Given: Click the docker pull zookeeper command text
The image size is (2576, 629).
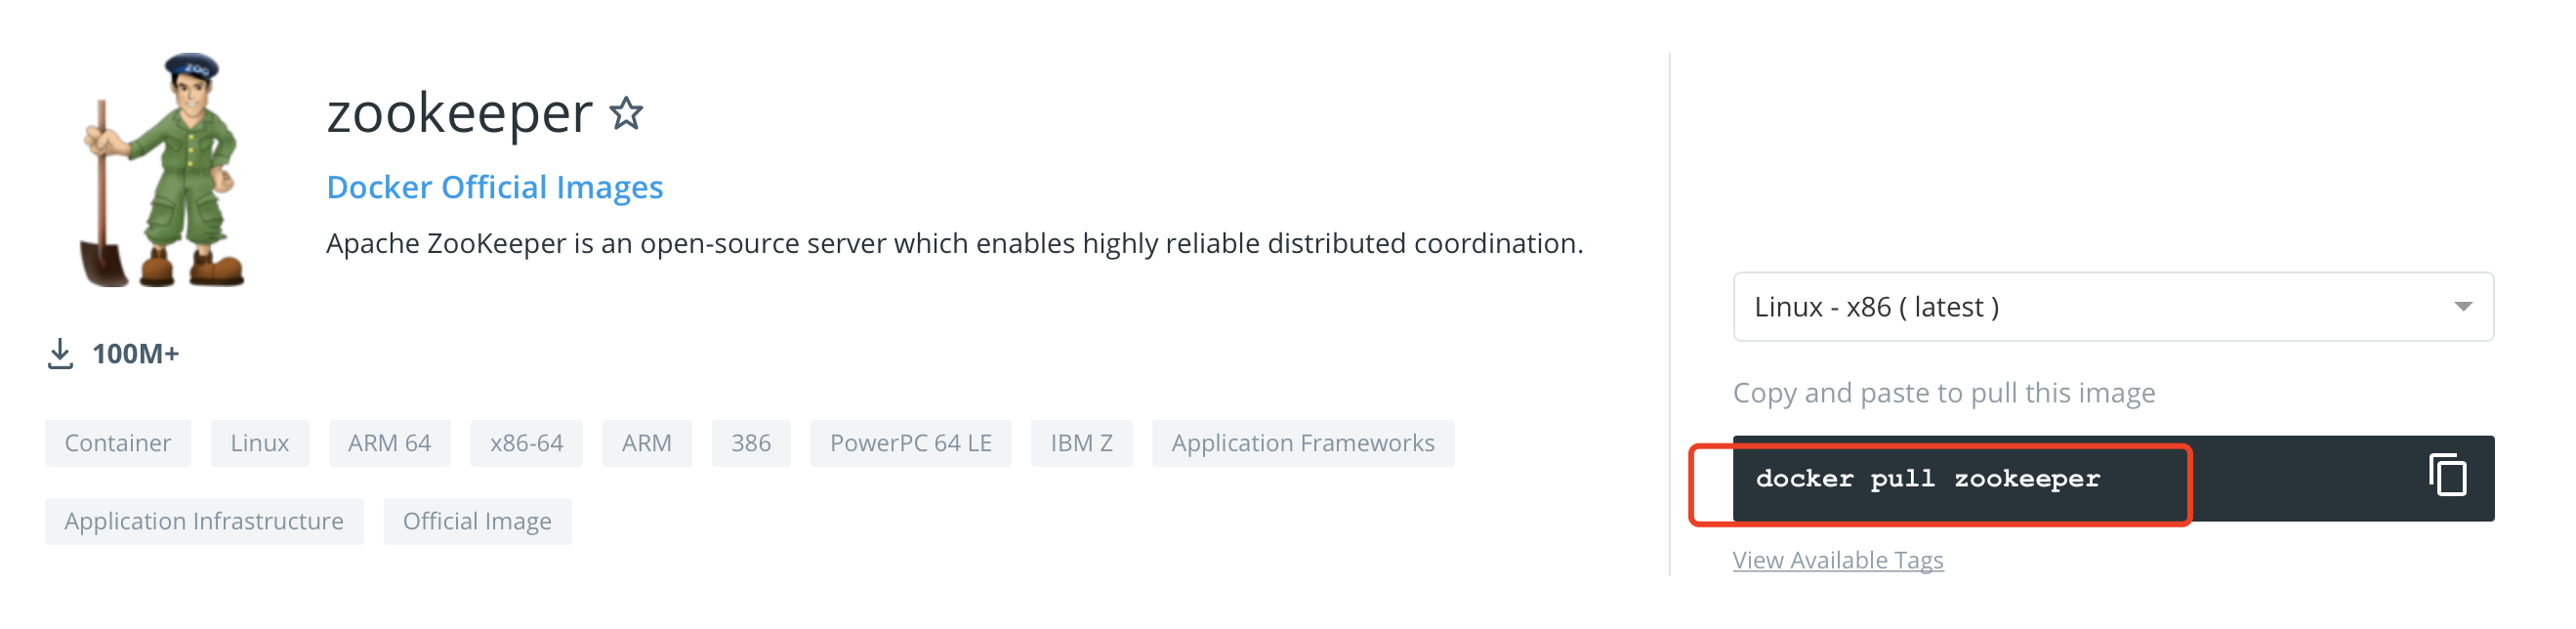Looking at the screenshot, I should click(x=1927, y=479).
